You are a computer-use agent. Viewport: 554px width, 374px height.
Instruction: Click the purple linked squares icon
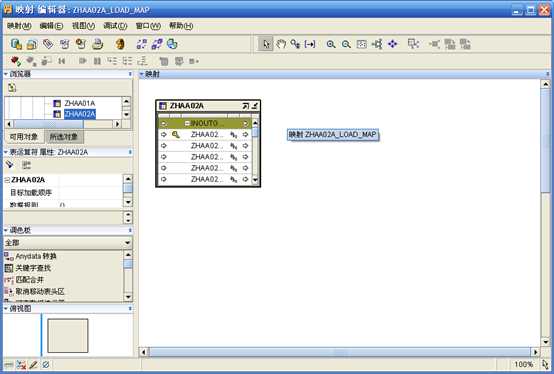coord(157,44)
